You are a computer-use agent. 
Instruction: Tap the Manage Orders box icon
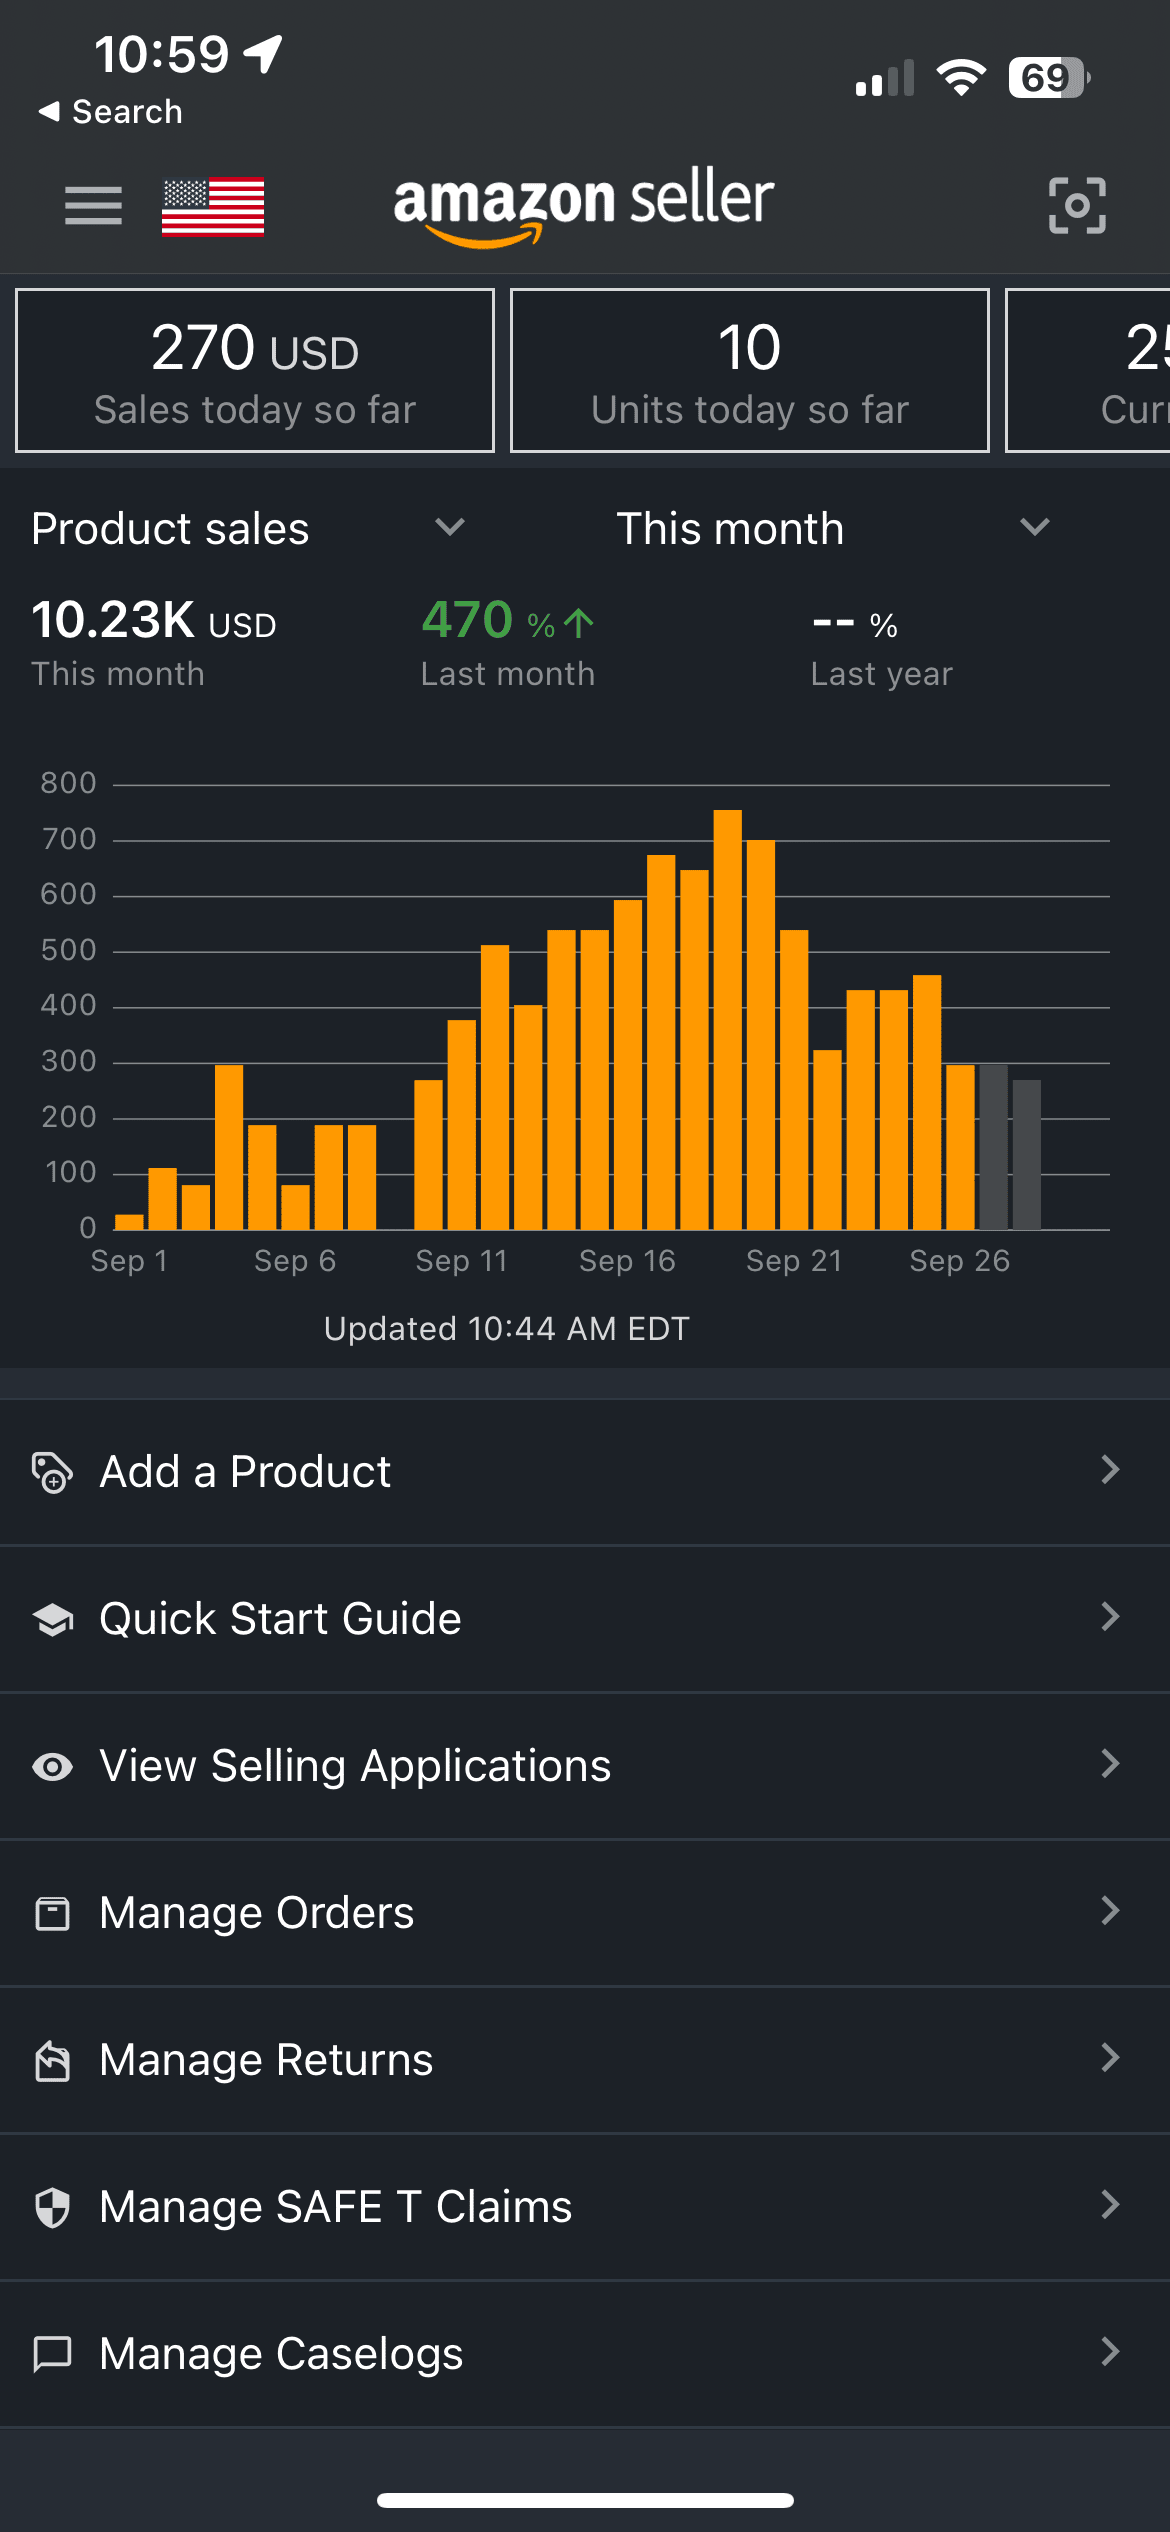tap(52, 1913)
